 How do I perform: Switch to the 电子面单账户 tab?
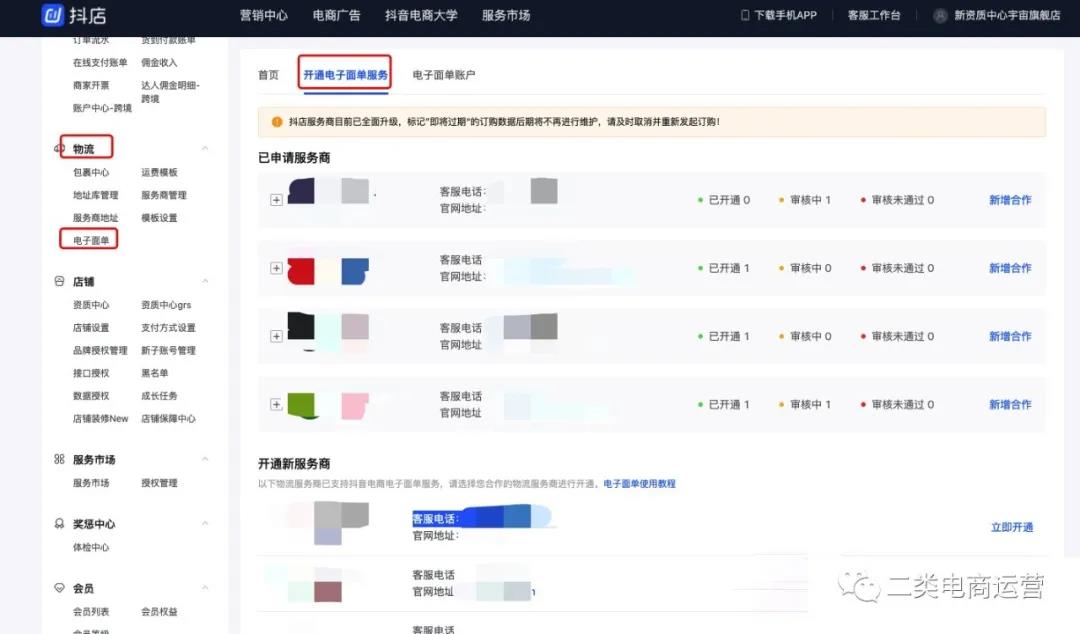(x=443, y=75)
